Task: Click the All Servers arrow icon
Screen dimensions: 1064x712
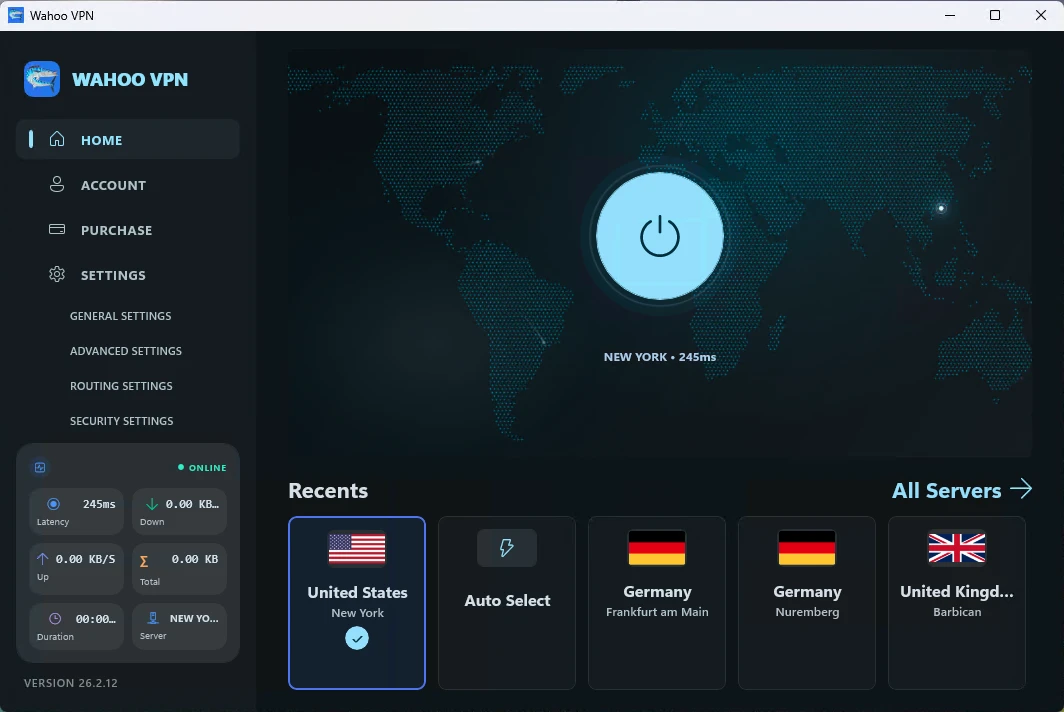Action: [x=1021, y=489]
